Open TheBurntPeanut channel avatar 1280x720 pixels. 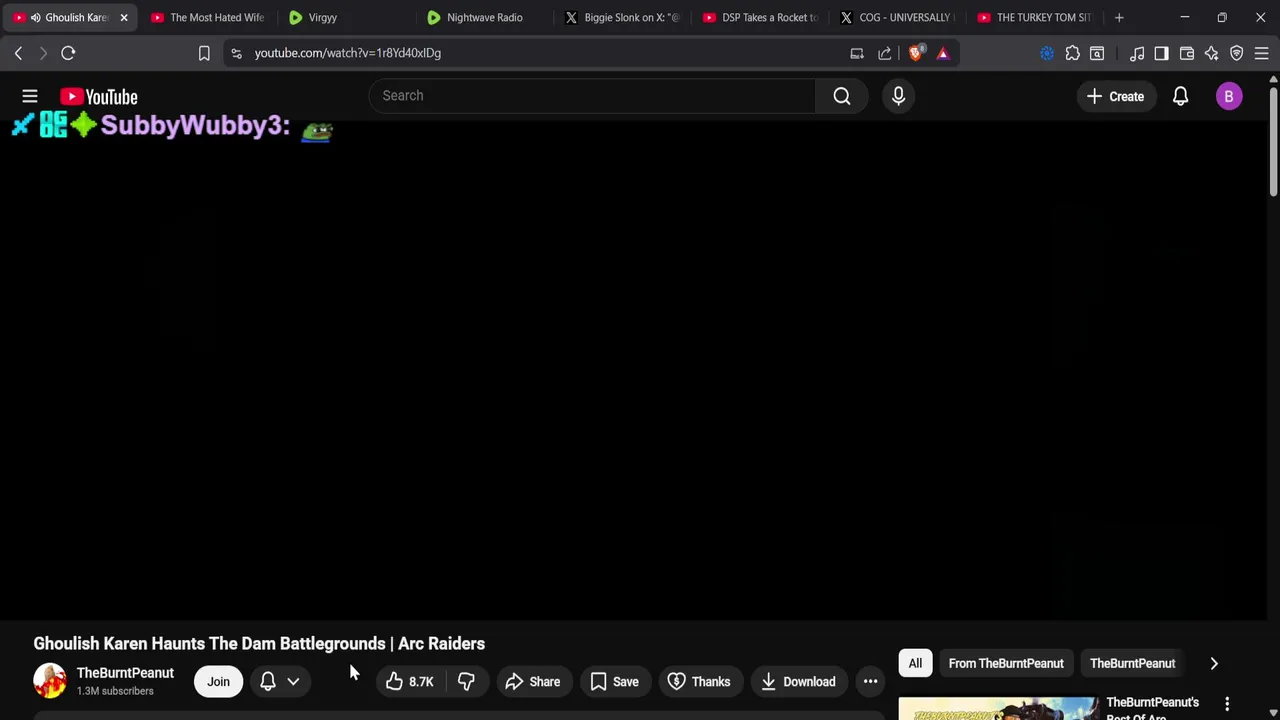[x=50, y=681]
